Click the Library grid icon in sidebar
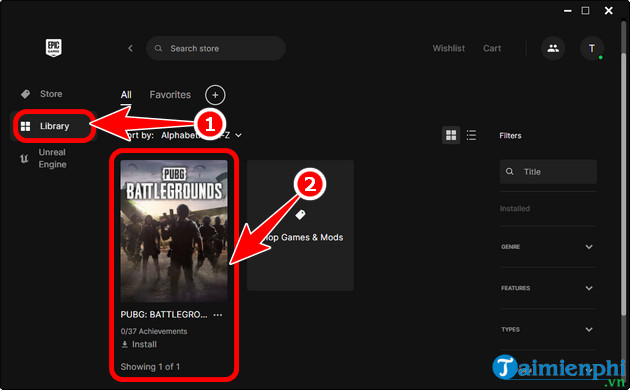 (x=25, y=126)
